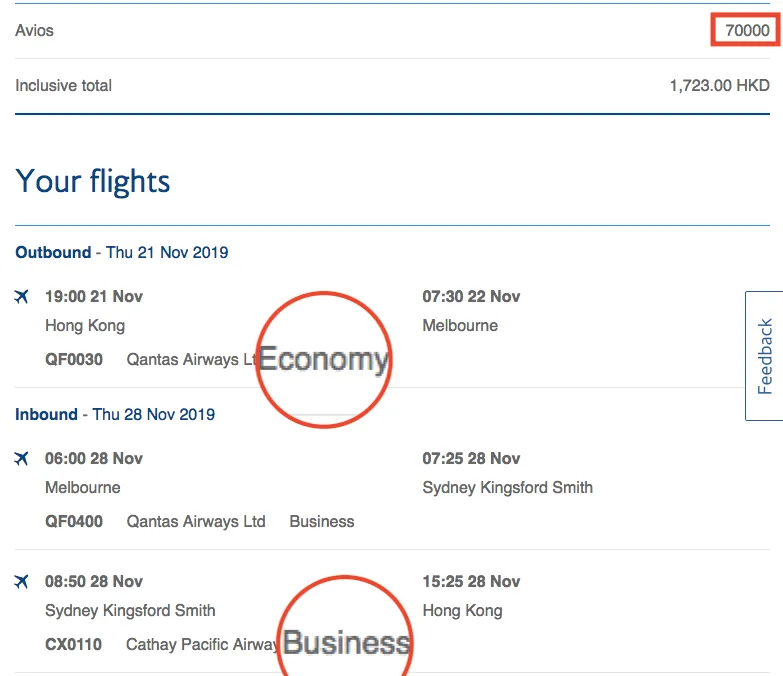Screen dimensions: 783x676
Task: Select the Inbound section label
Action: pyautogui.click(x=46, y=415)
